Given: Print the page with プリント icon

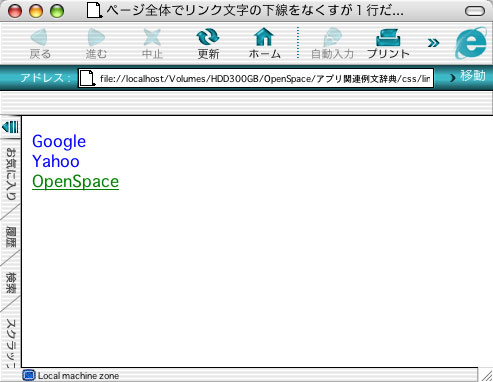Looking at the screenshot, I should click(x=388, y=37).
